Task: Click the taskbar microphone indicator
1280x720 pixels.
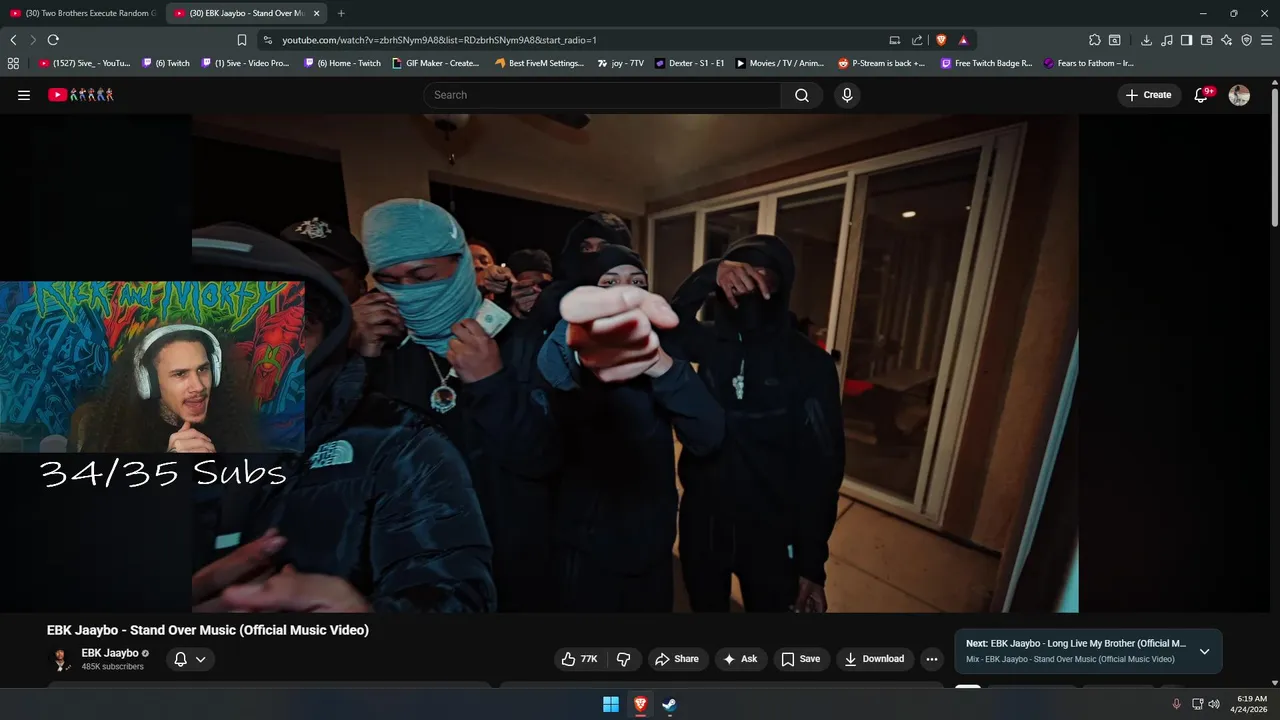Action: point(1176,704)
